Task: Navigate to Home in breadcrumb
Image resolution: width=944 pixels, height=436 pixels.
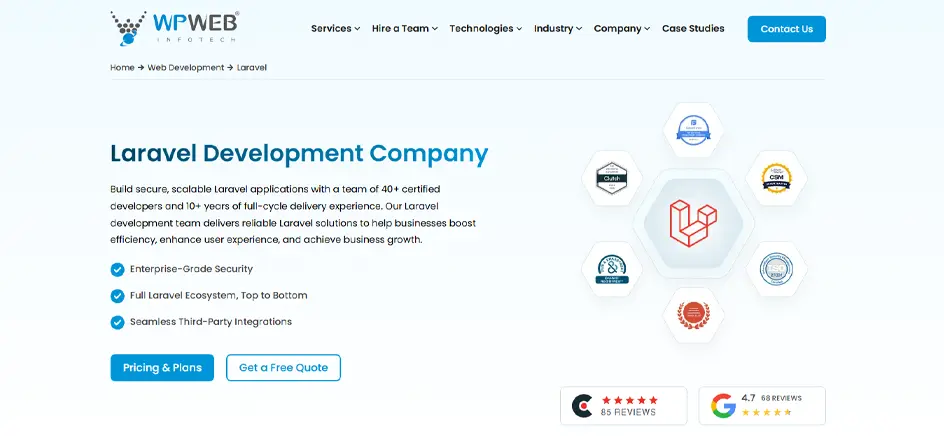Action: coord(122,67)
